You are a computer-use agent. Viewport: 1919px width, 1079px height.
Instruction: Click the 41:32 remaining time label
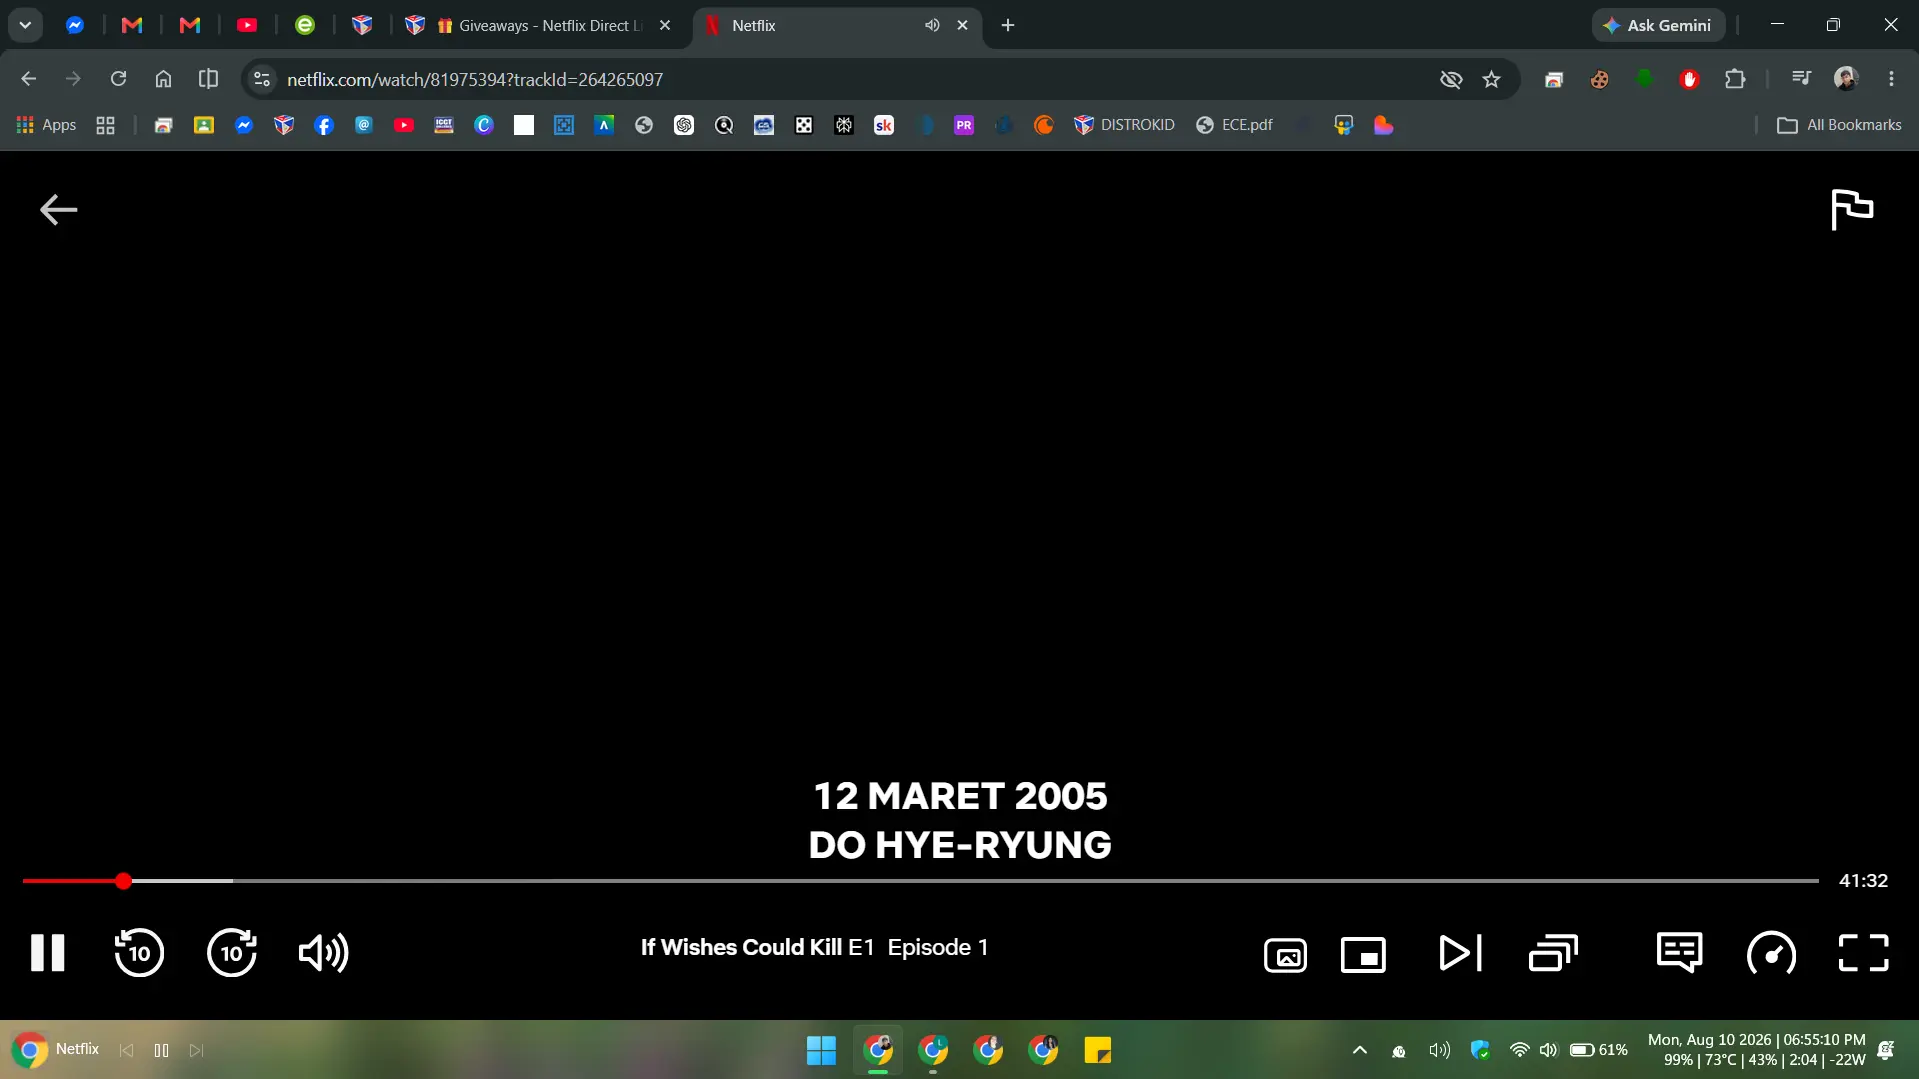pos(1863,881)
